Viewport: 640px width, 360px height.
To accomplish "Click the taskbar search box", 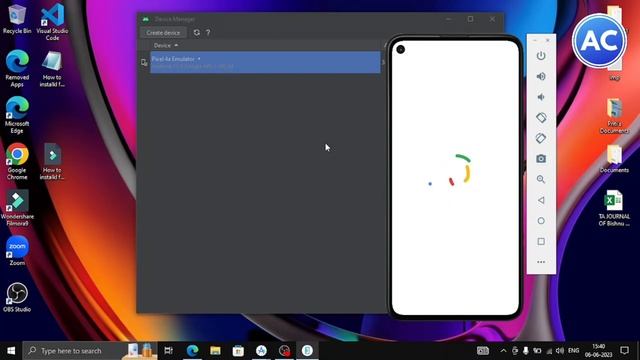I will tap(90, 351).
